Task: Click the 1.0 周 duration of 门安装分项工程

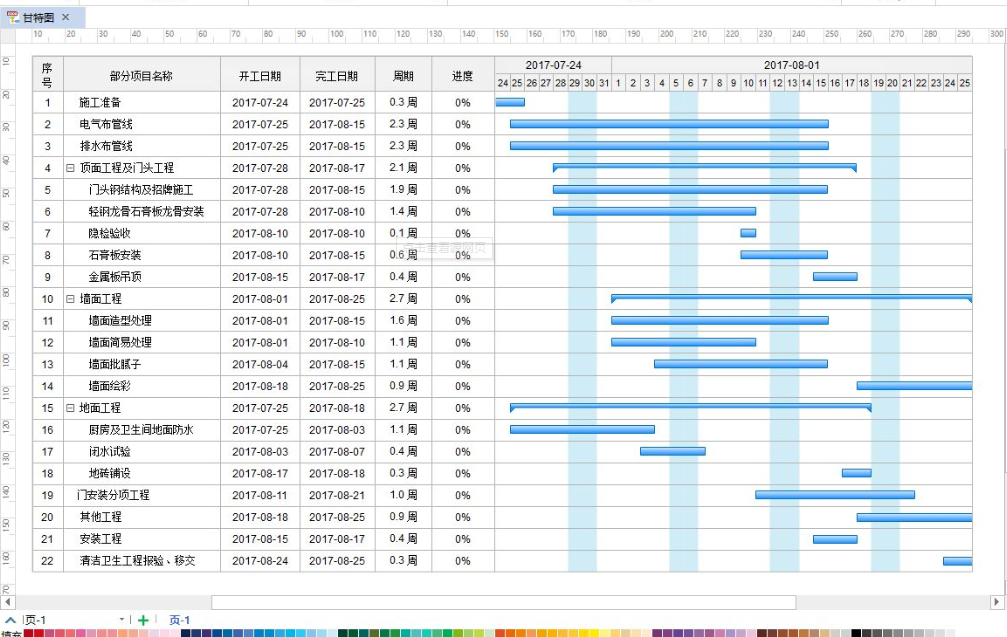Action: [x=403, y=495]
